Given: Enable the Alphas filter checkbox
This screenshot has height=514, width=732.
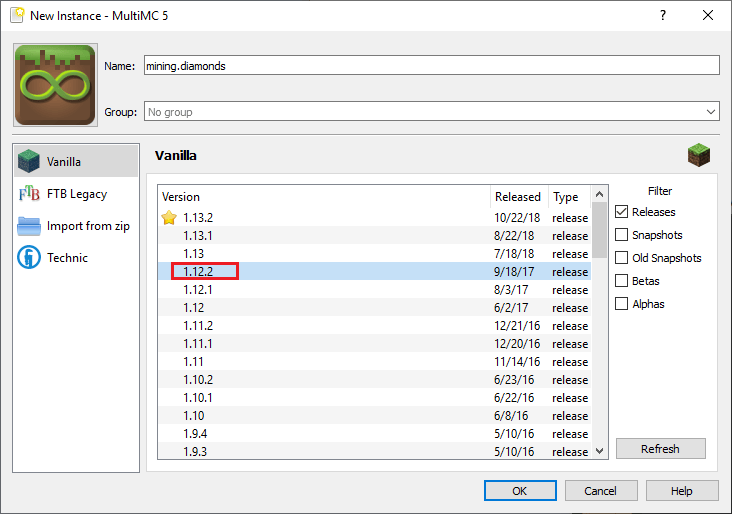Looking at the screenshot, I should (621, 303).
